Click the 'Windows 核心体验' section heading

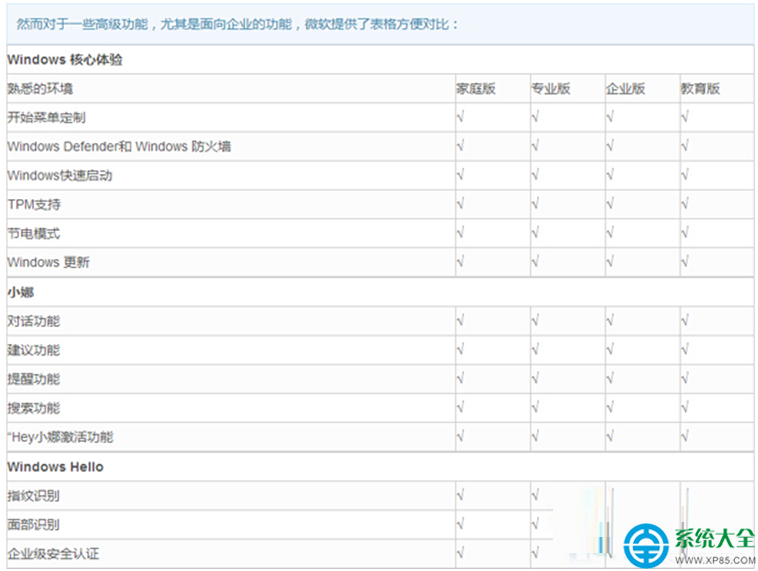(65, 59)
